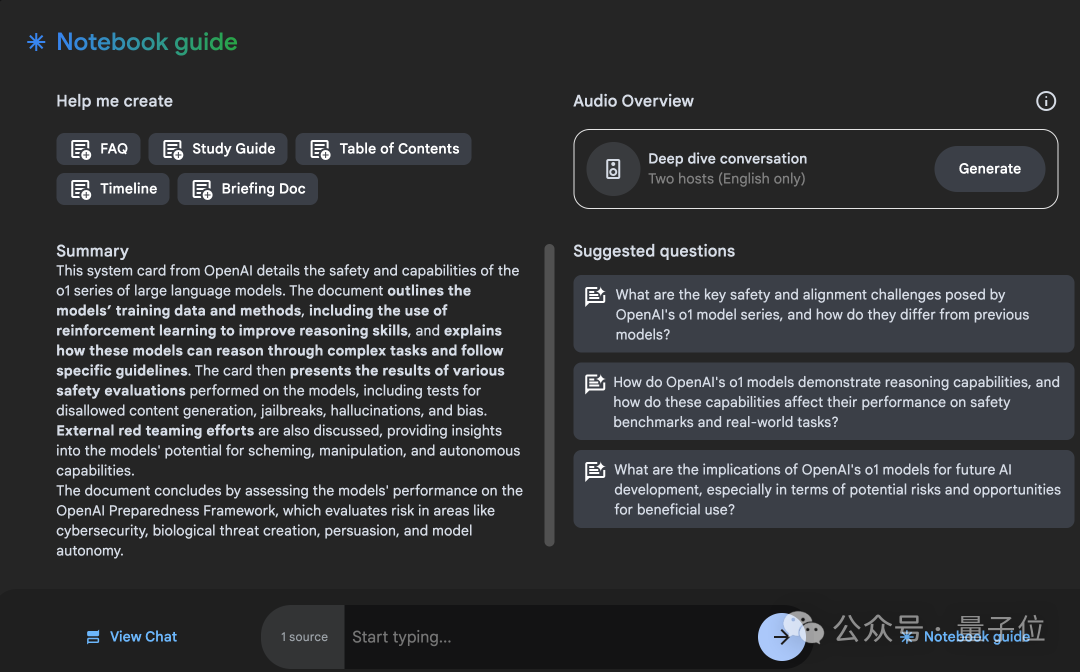Click the View Chat icon

click(93, 637)
